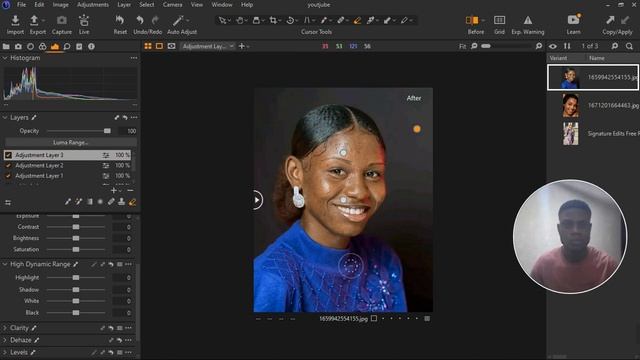640x360 pixels.
Task: Toggle Before/After comparison
Action: coord(472,20)
